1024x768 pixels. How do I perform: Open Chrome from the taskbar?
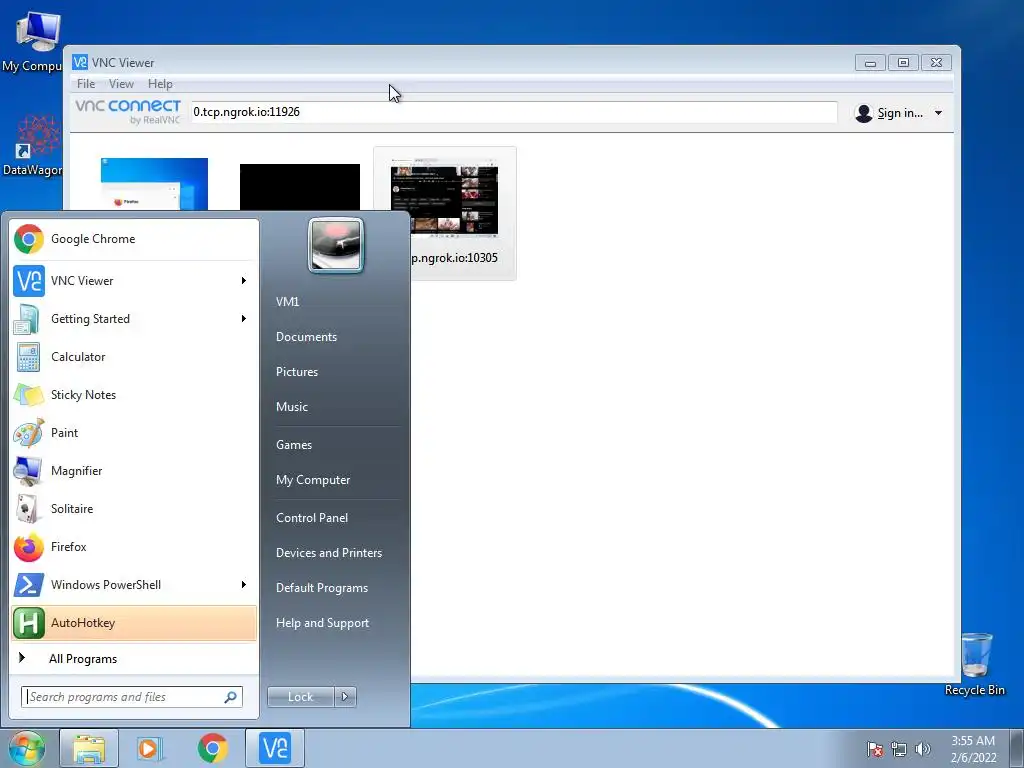[212, 748]
